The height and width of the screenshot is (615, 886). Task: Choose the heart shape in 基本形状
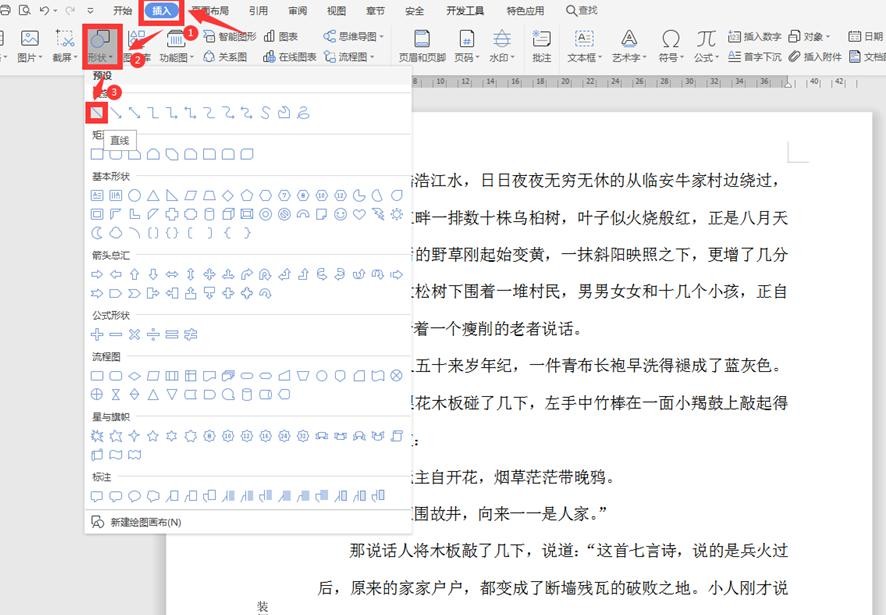359,214
